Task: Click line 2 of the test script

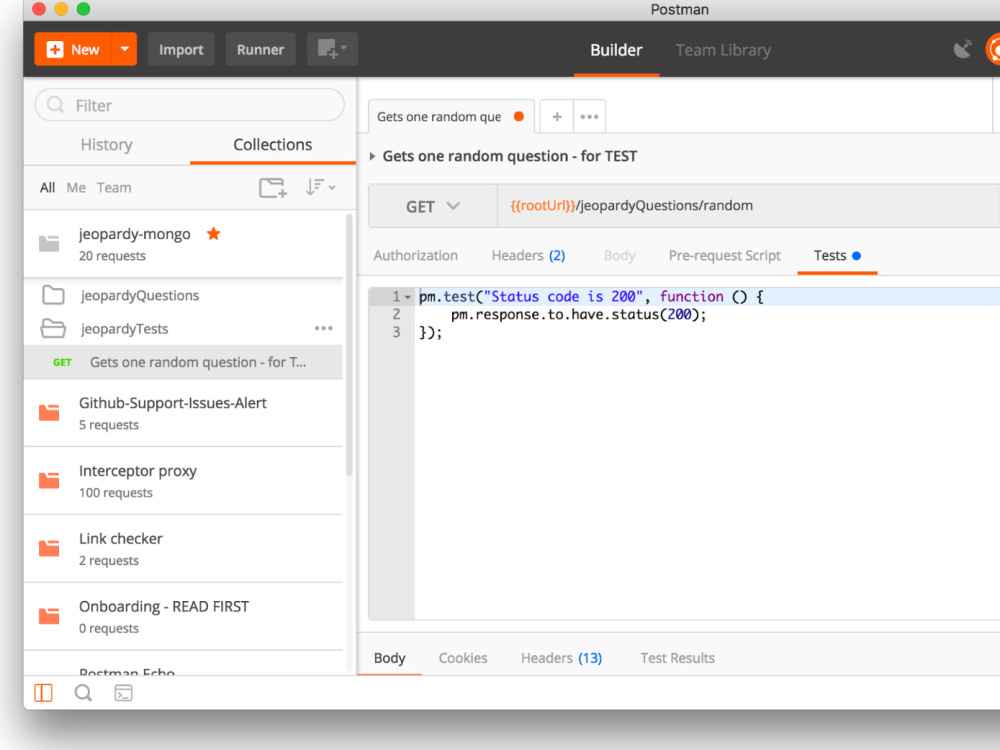Action: click(578, 314)
